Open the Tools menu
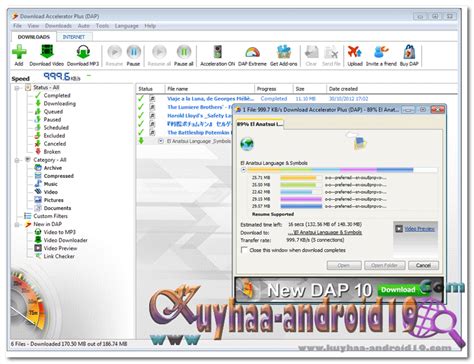The width and height of the screenshot is (474, 364). [102, 26]
